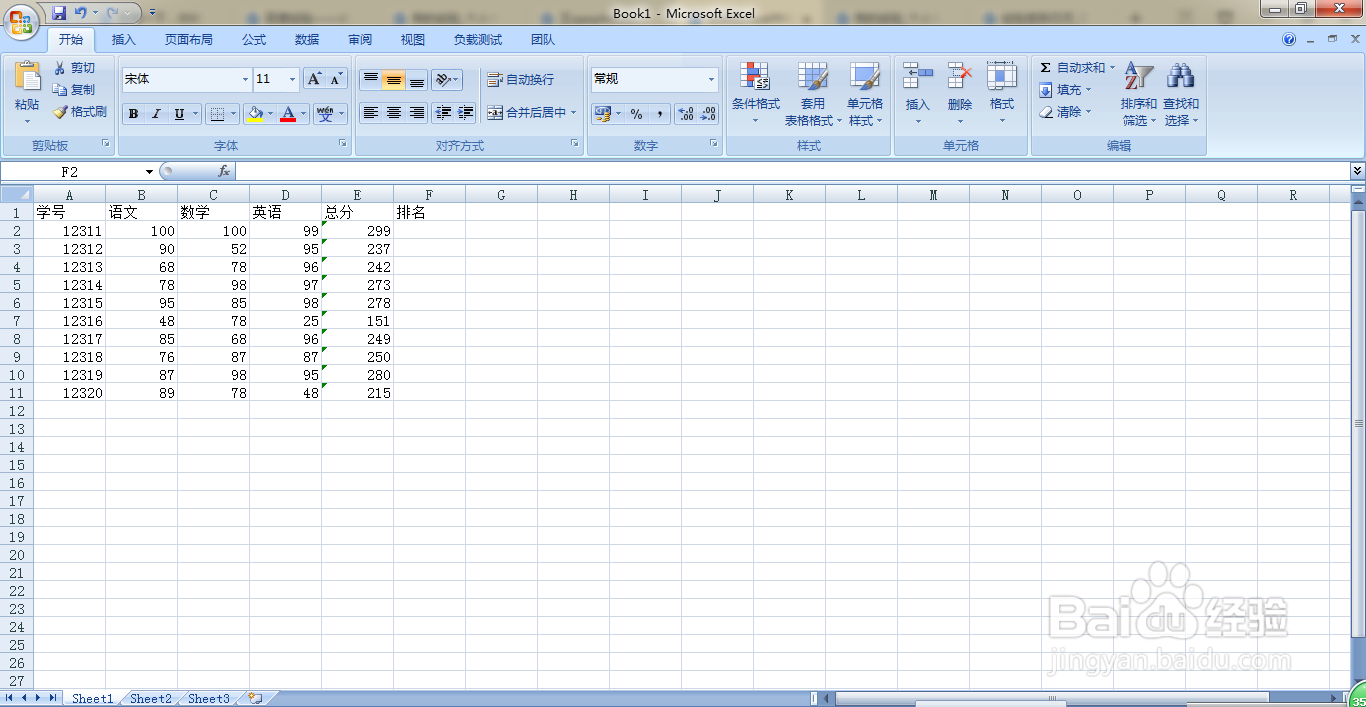Toggle middle vertical alignment

(x=394, y=80)
